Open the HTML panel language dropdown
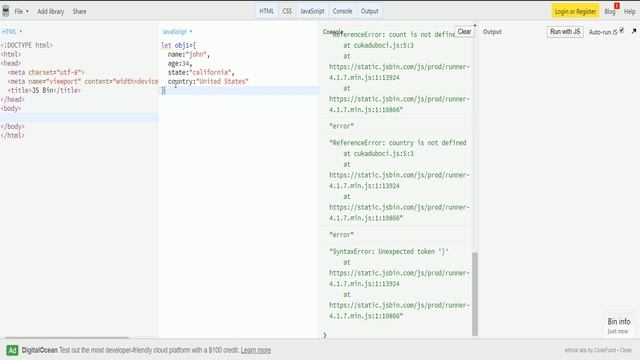Image resolution: width=640 pixels, height=360 pixels. pos(12,31)
